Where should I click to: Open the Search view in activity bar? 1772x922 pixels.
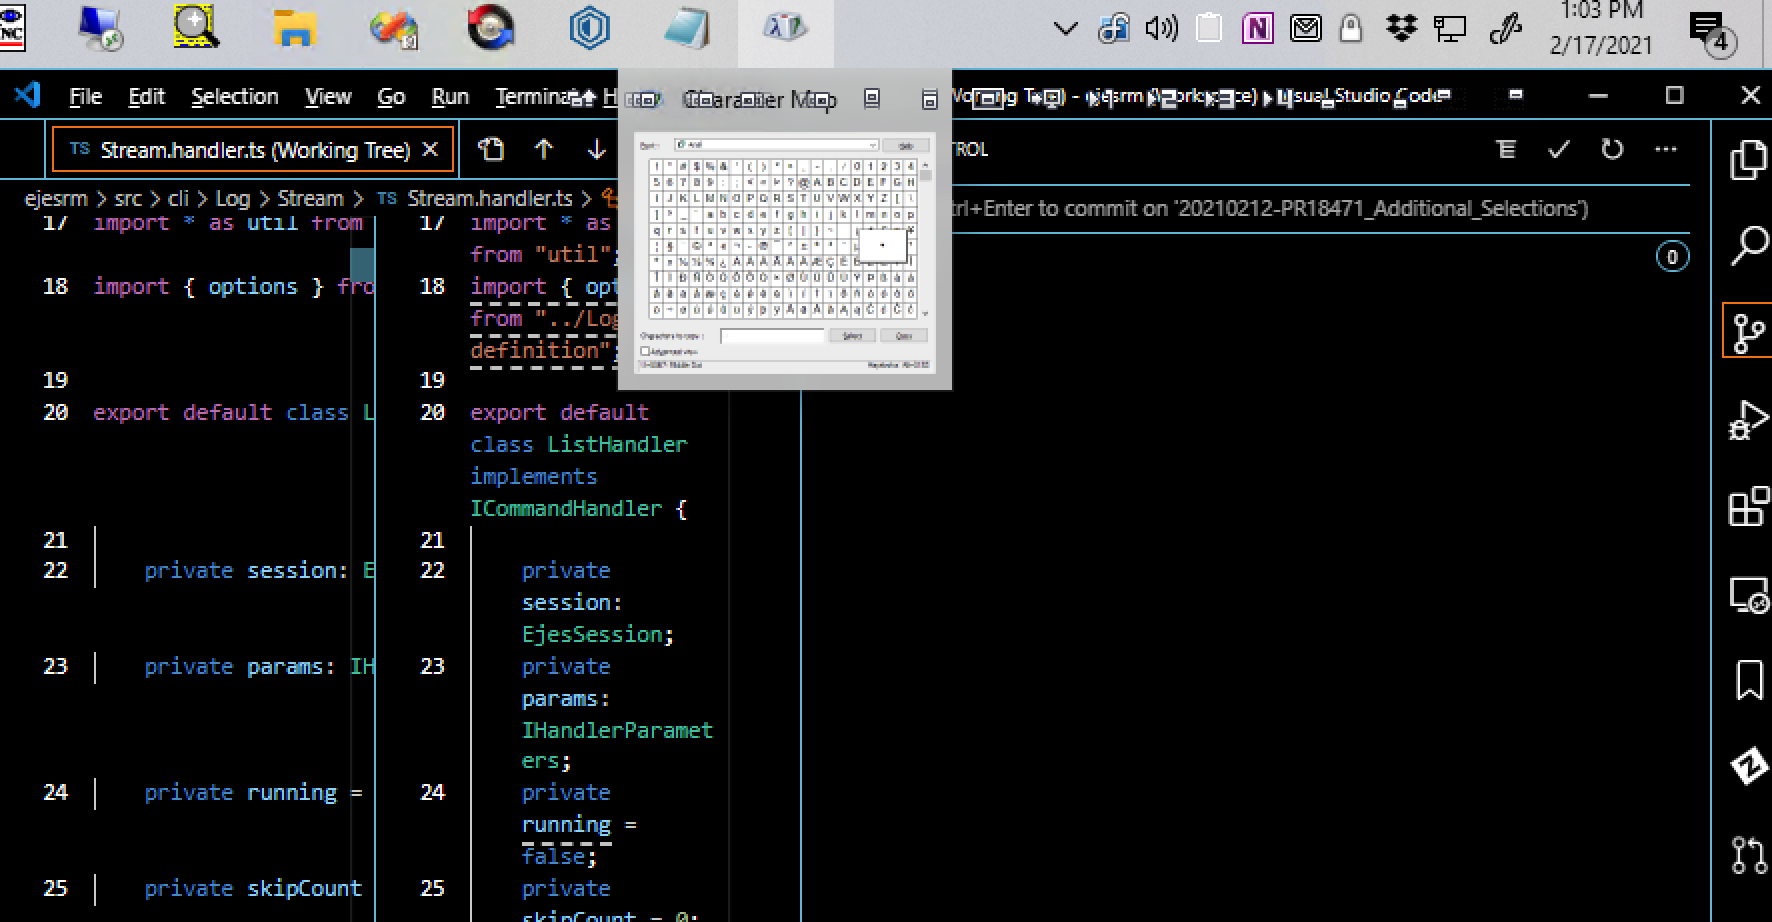tap(1748, 245)
